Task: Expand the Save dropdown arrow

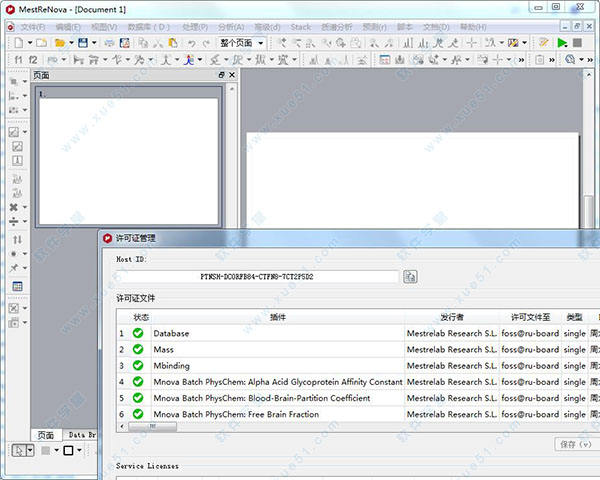Action: click(94, 43)
